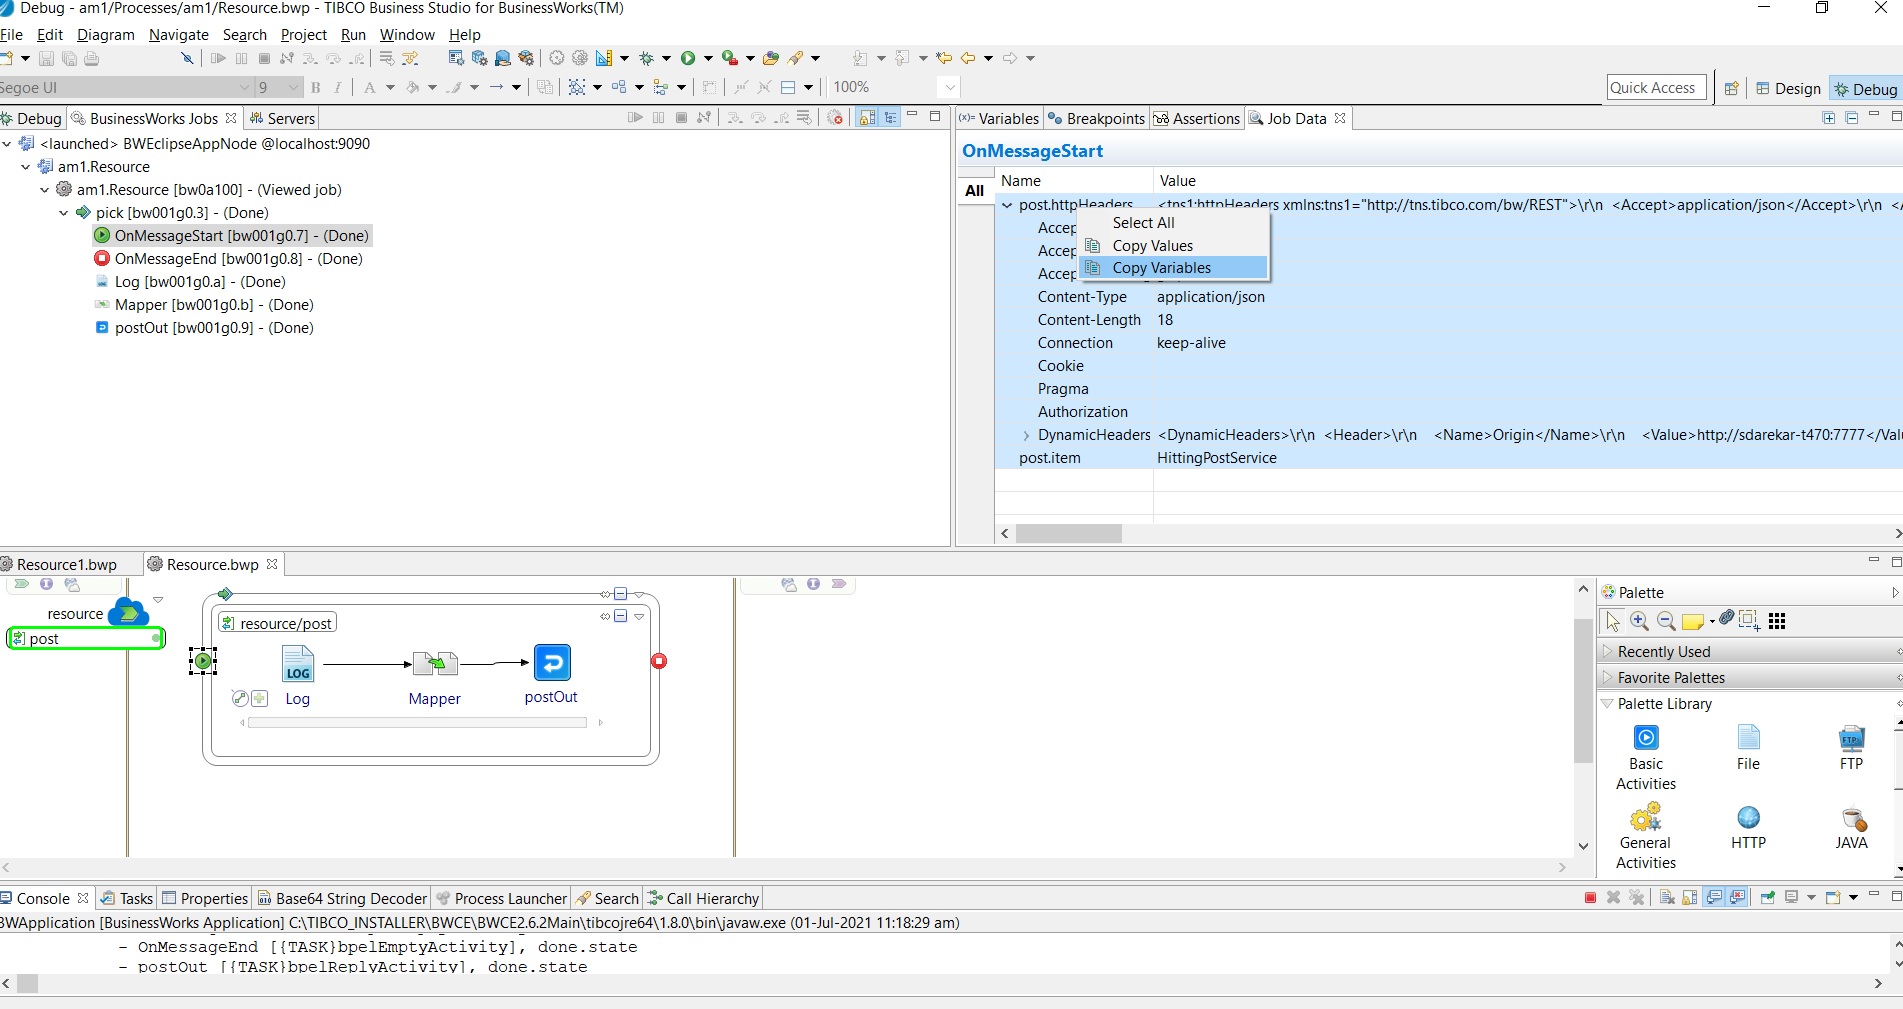The image size is (1903, 1009).
Task: Select the post operation under resource
Action: [85, 639]
